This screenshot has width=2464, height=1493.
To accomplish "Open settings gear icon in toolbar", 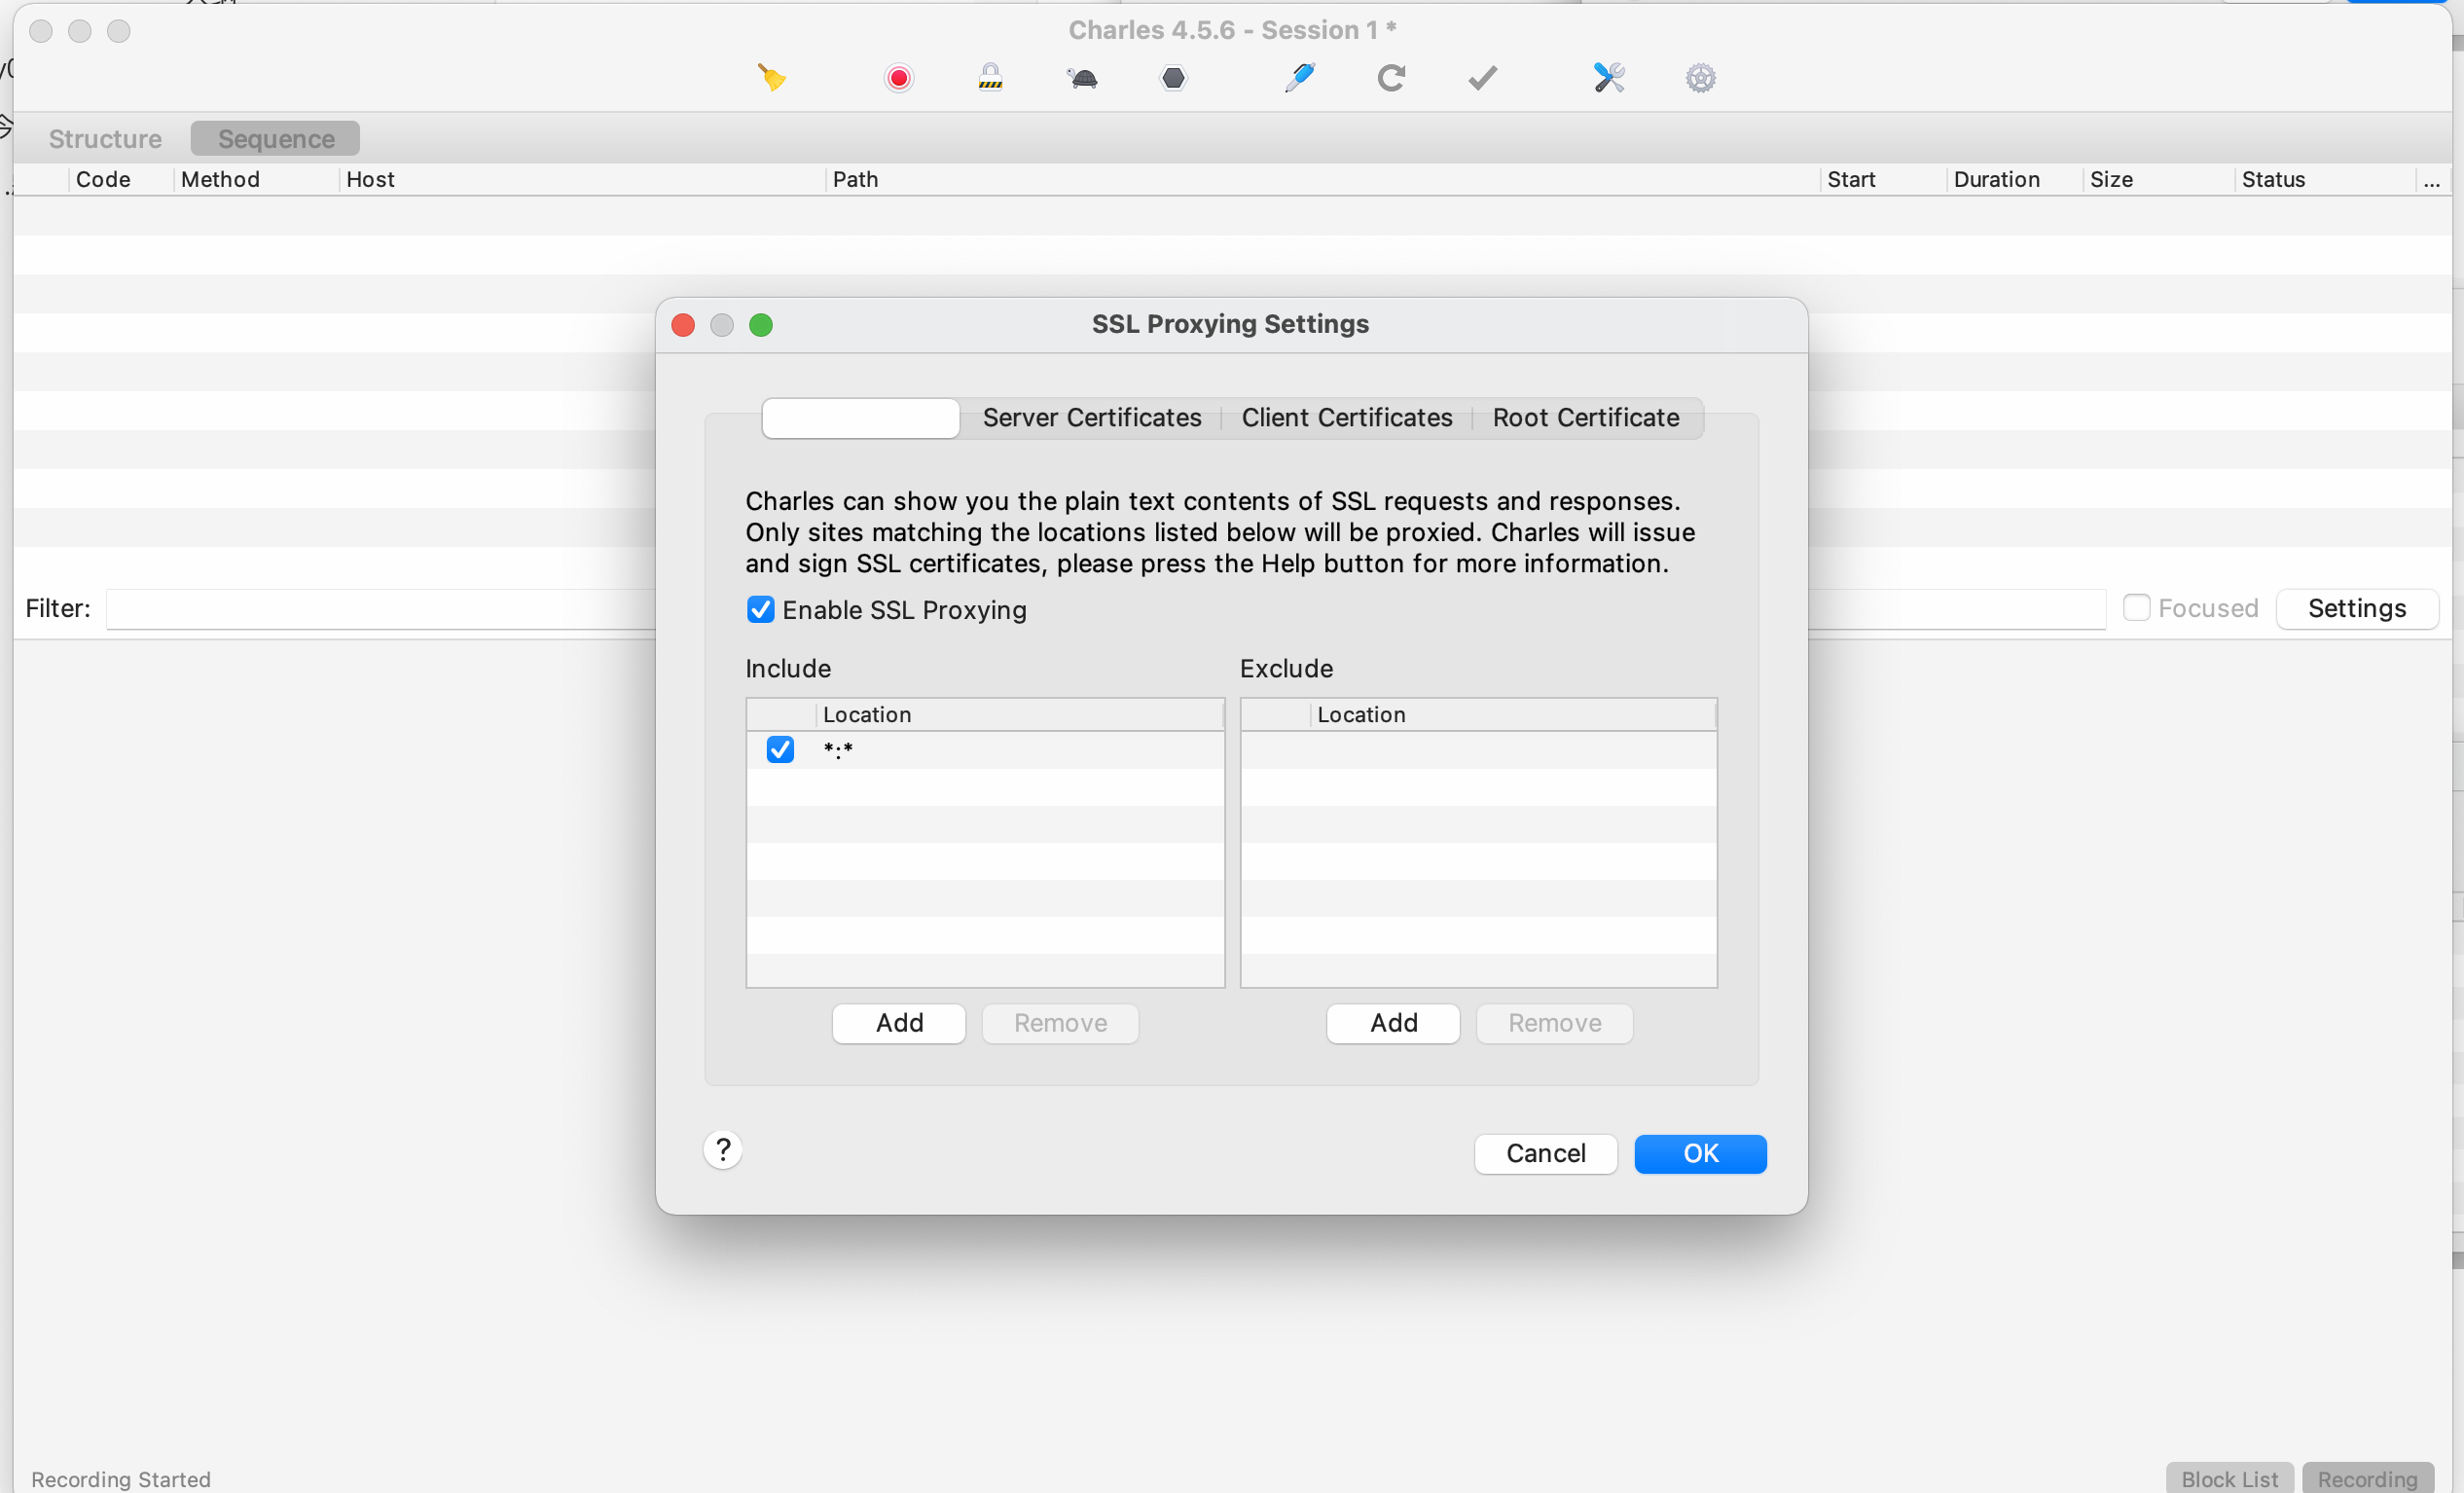I will tap(1700, 77).
